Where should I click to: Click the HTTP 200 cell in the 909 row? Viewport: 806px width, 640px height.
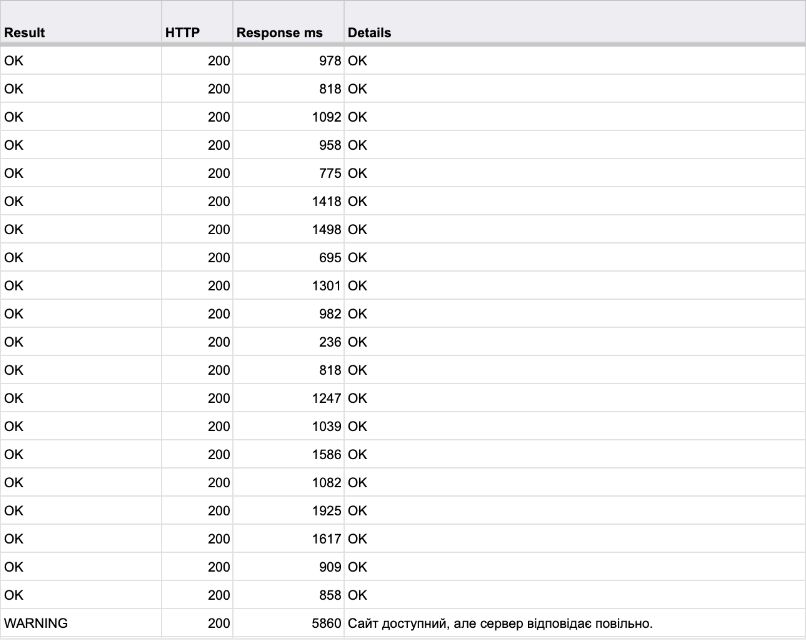click(197, 566)
